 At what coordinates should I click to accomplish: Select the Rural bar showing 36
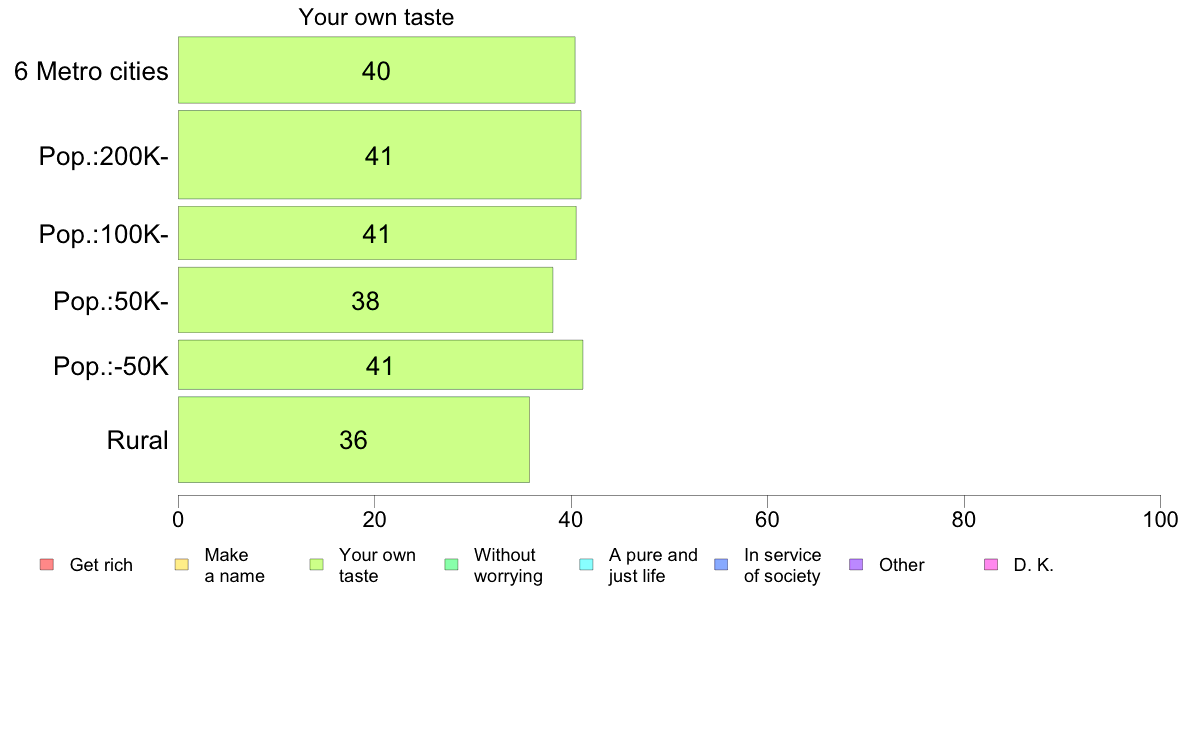point(354,439)
